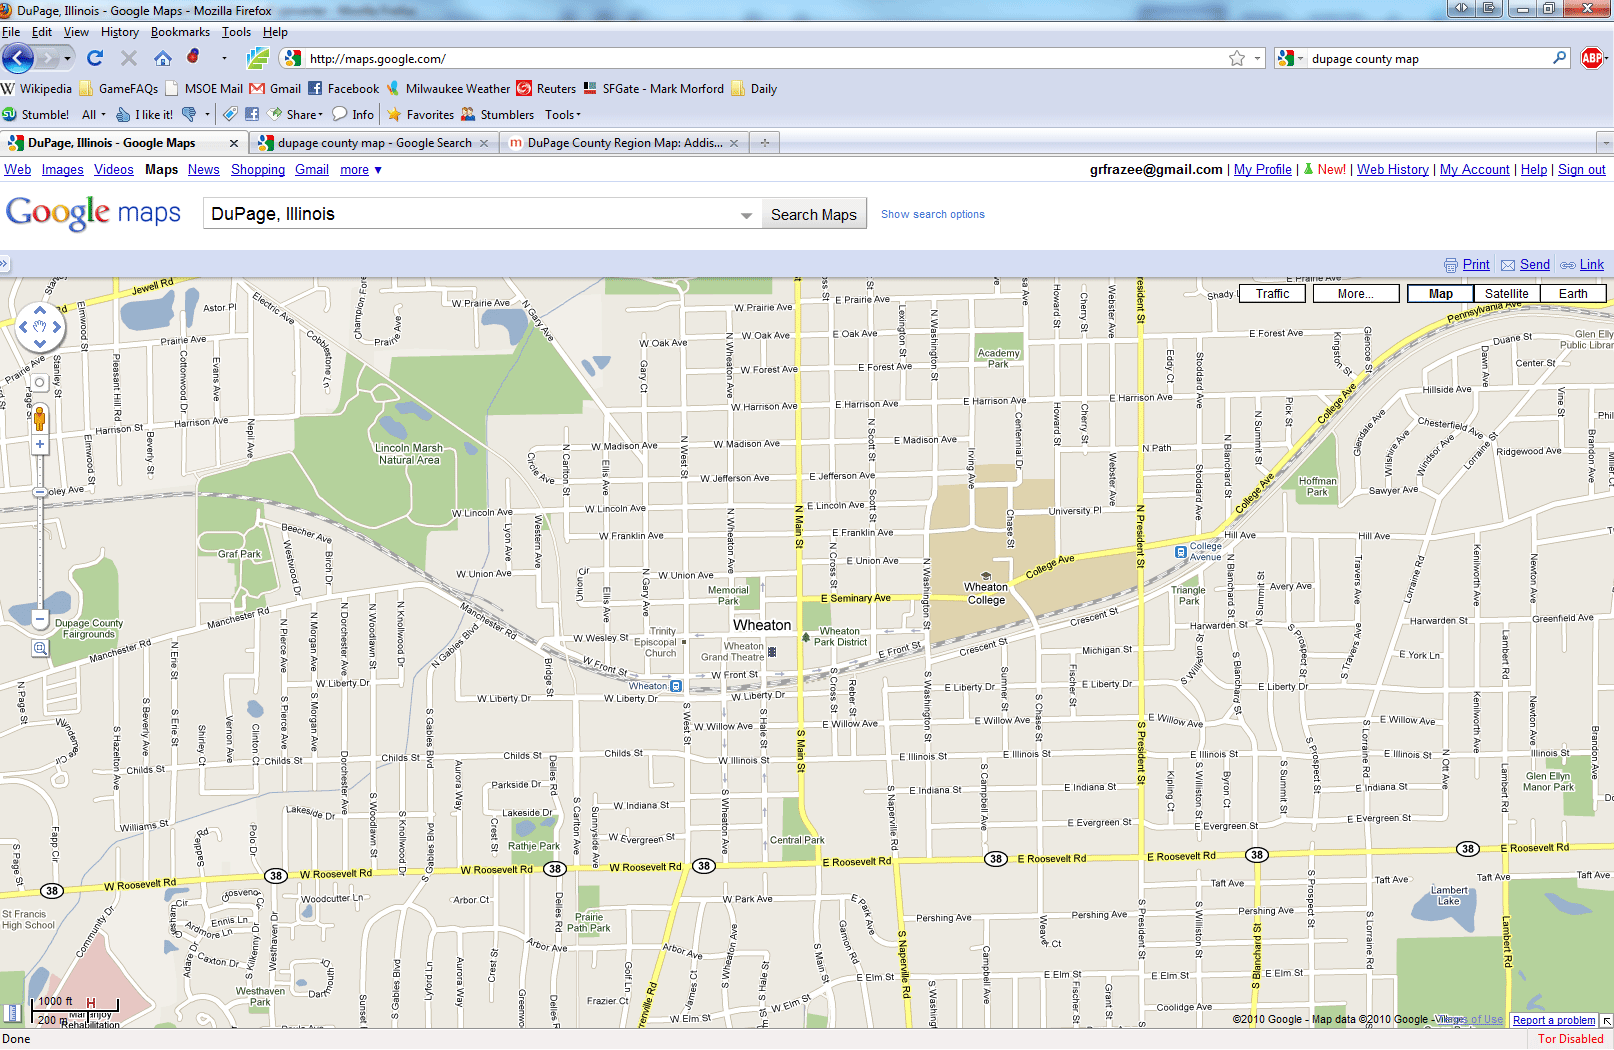Switch to dupage county map Google Search tab
Screen dimensions: 1614x1050
coord(373,143)
